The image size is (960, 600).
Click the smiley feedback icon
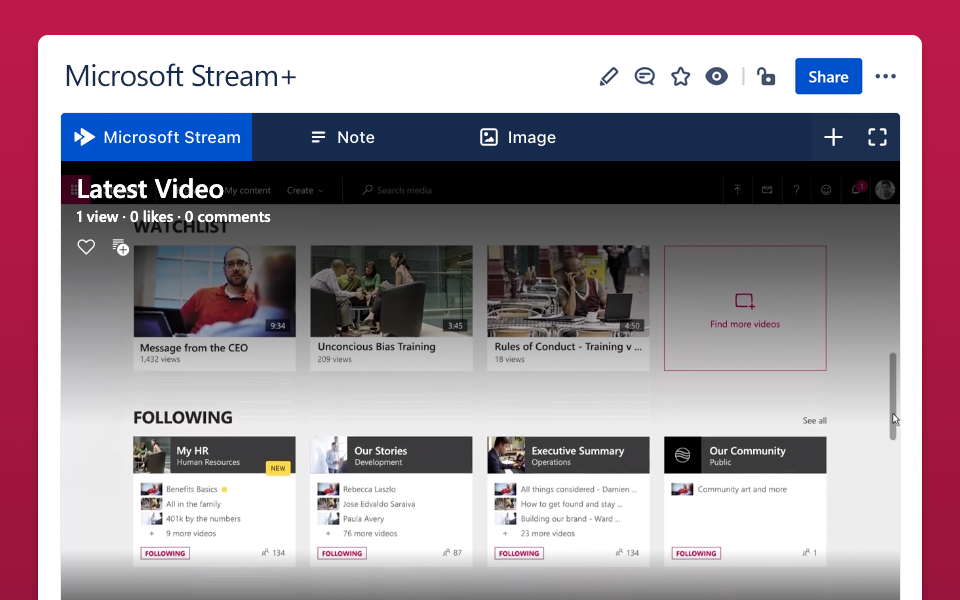826,190
